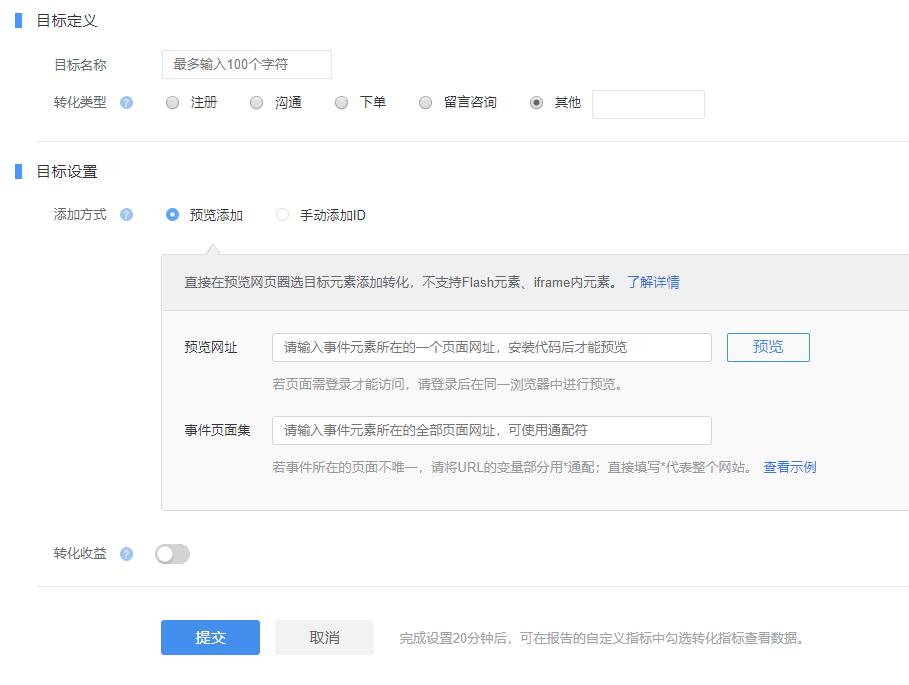Choose the 下单 conversion type option
909x685 pixels.
point(341,103)
